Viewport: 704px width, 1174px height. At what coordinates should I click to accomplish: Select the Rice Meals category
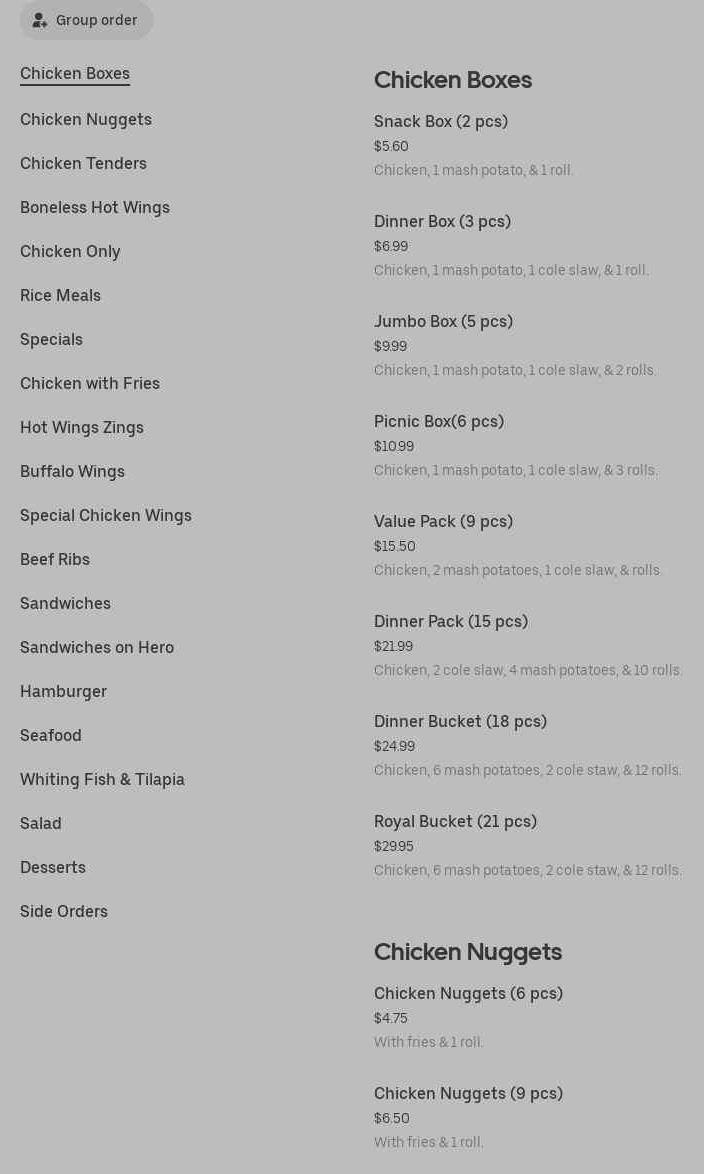[x=60, y=296]
